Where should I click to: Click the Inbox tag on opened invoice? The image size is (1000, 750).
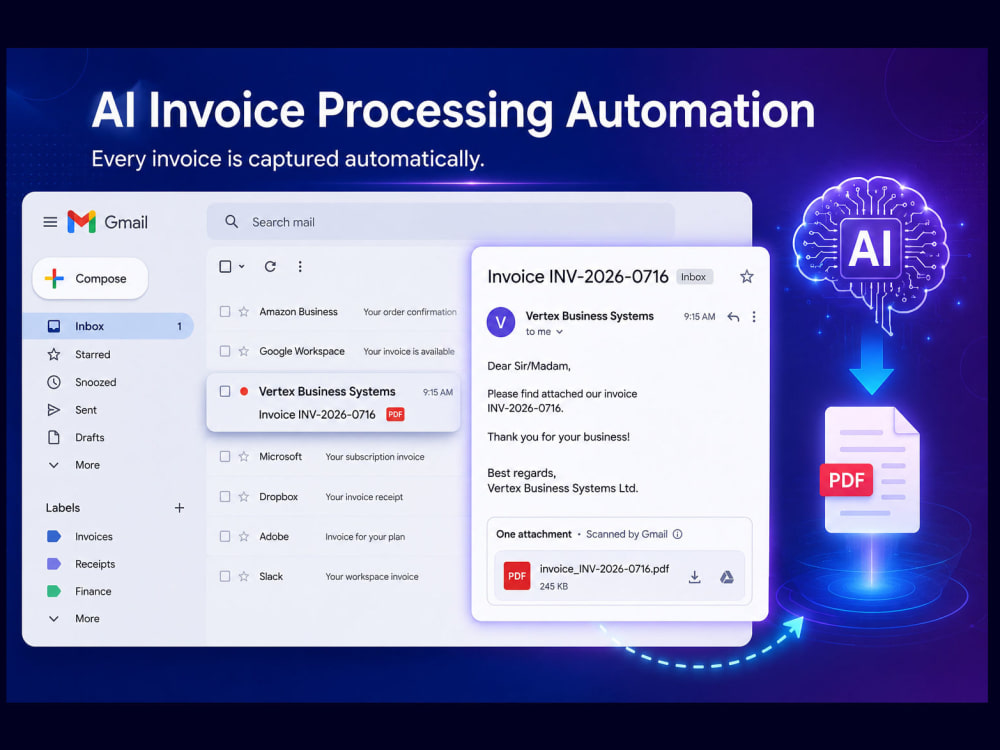tap(693, 277)
